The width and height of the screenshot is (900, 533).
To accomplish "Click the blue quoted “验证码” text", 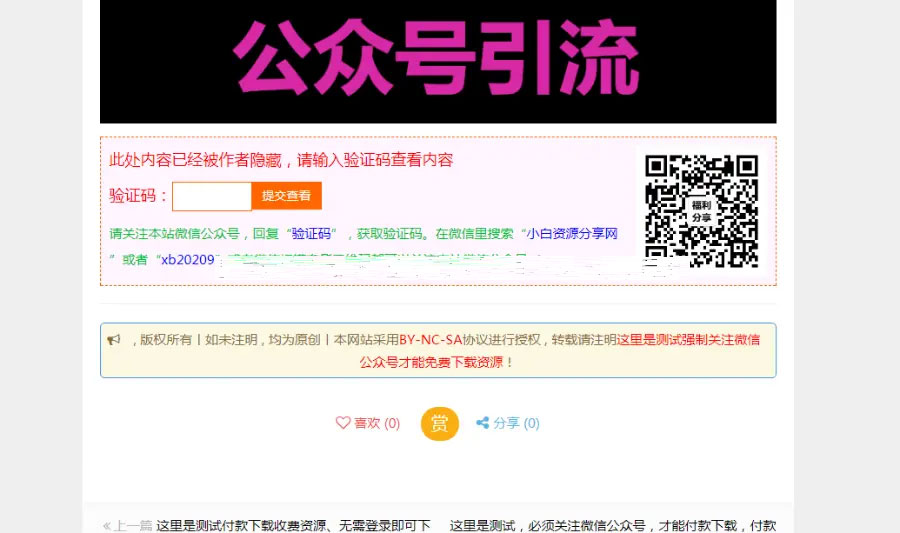I will pyautogui.click(x=312, y=234).
